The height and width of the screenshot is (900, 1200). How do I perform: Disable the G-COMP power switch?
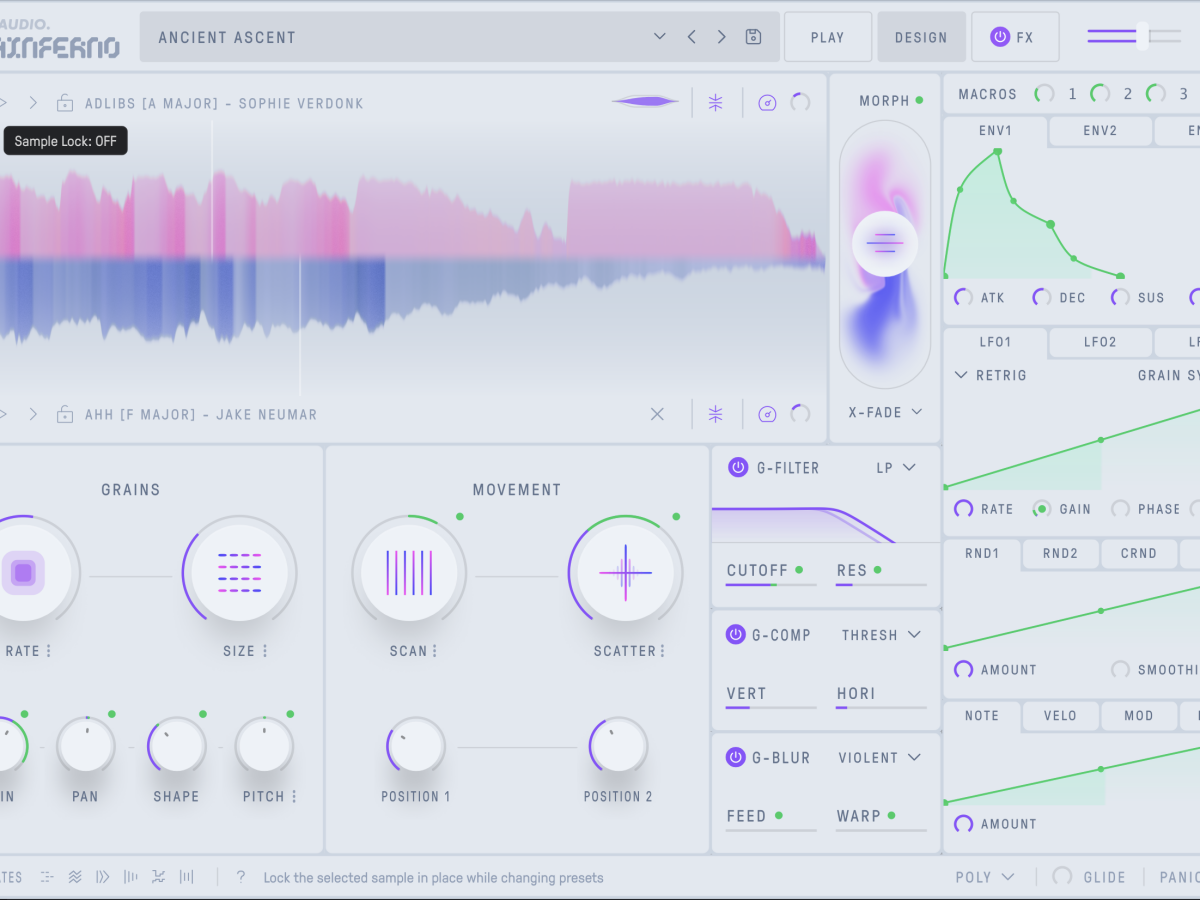[736, 635]
